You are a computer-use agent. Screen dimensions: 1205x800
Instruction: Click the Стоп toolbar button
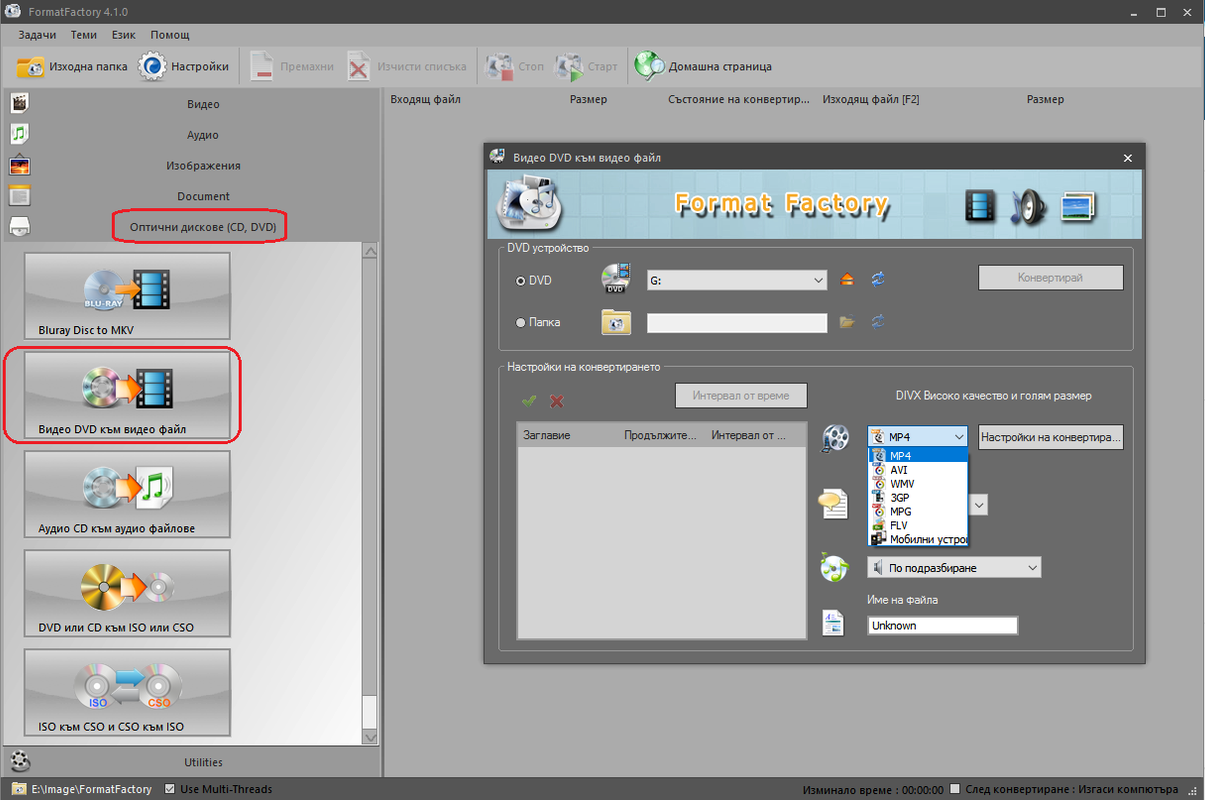click(515, 67)
